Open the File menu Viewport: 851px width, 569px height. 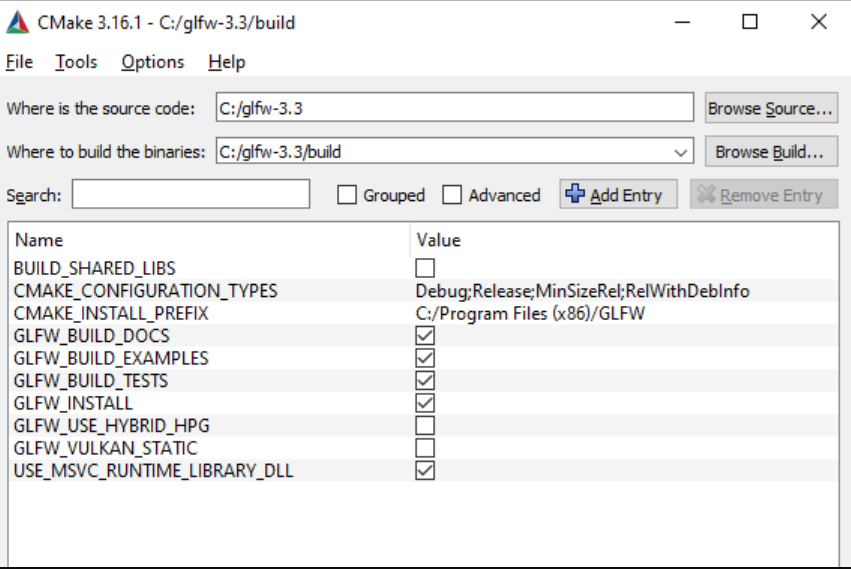pyautogui.click(x=19, y=62)
